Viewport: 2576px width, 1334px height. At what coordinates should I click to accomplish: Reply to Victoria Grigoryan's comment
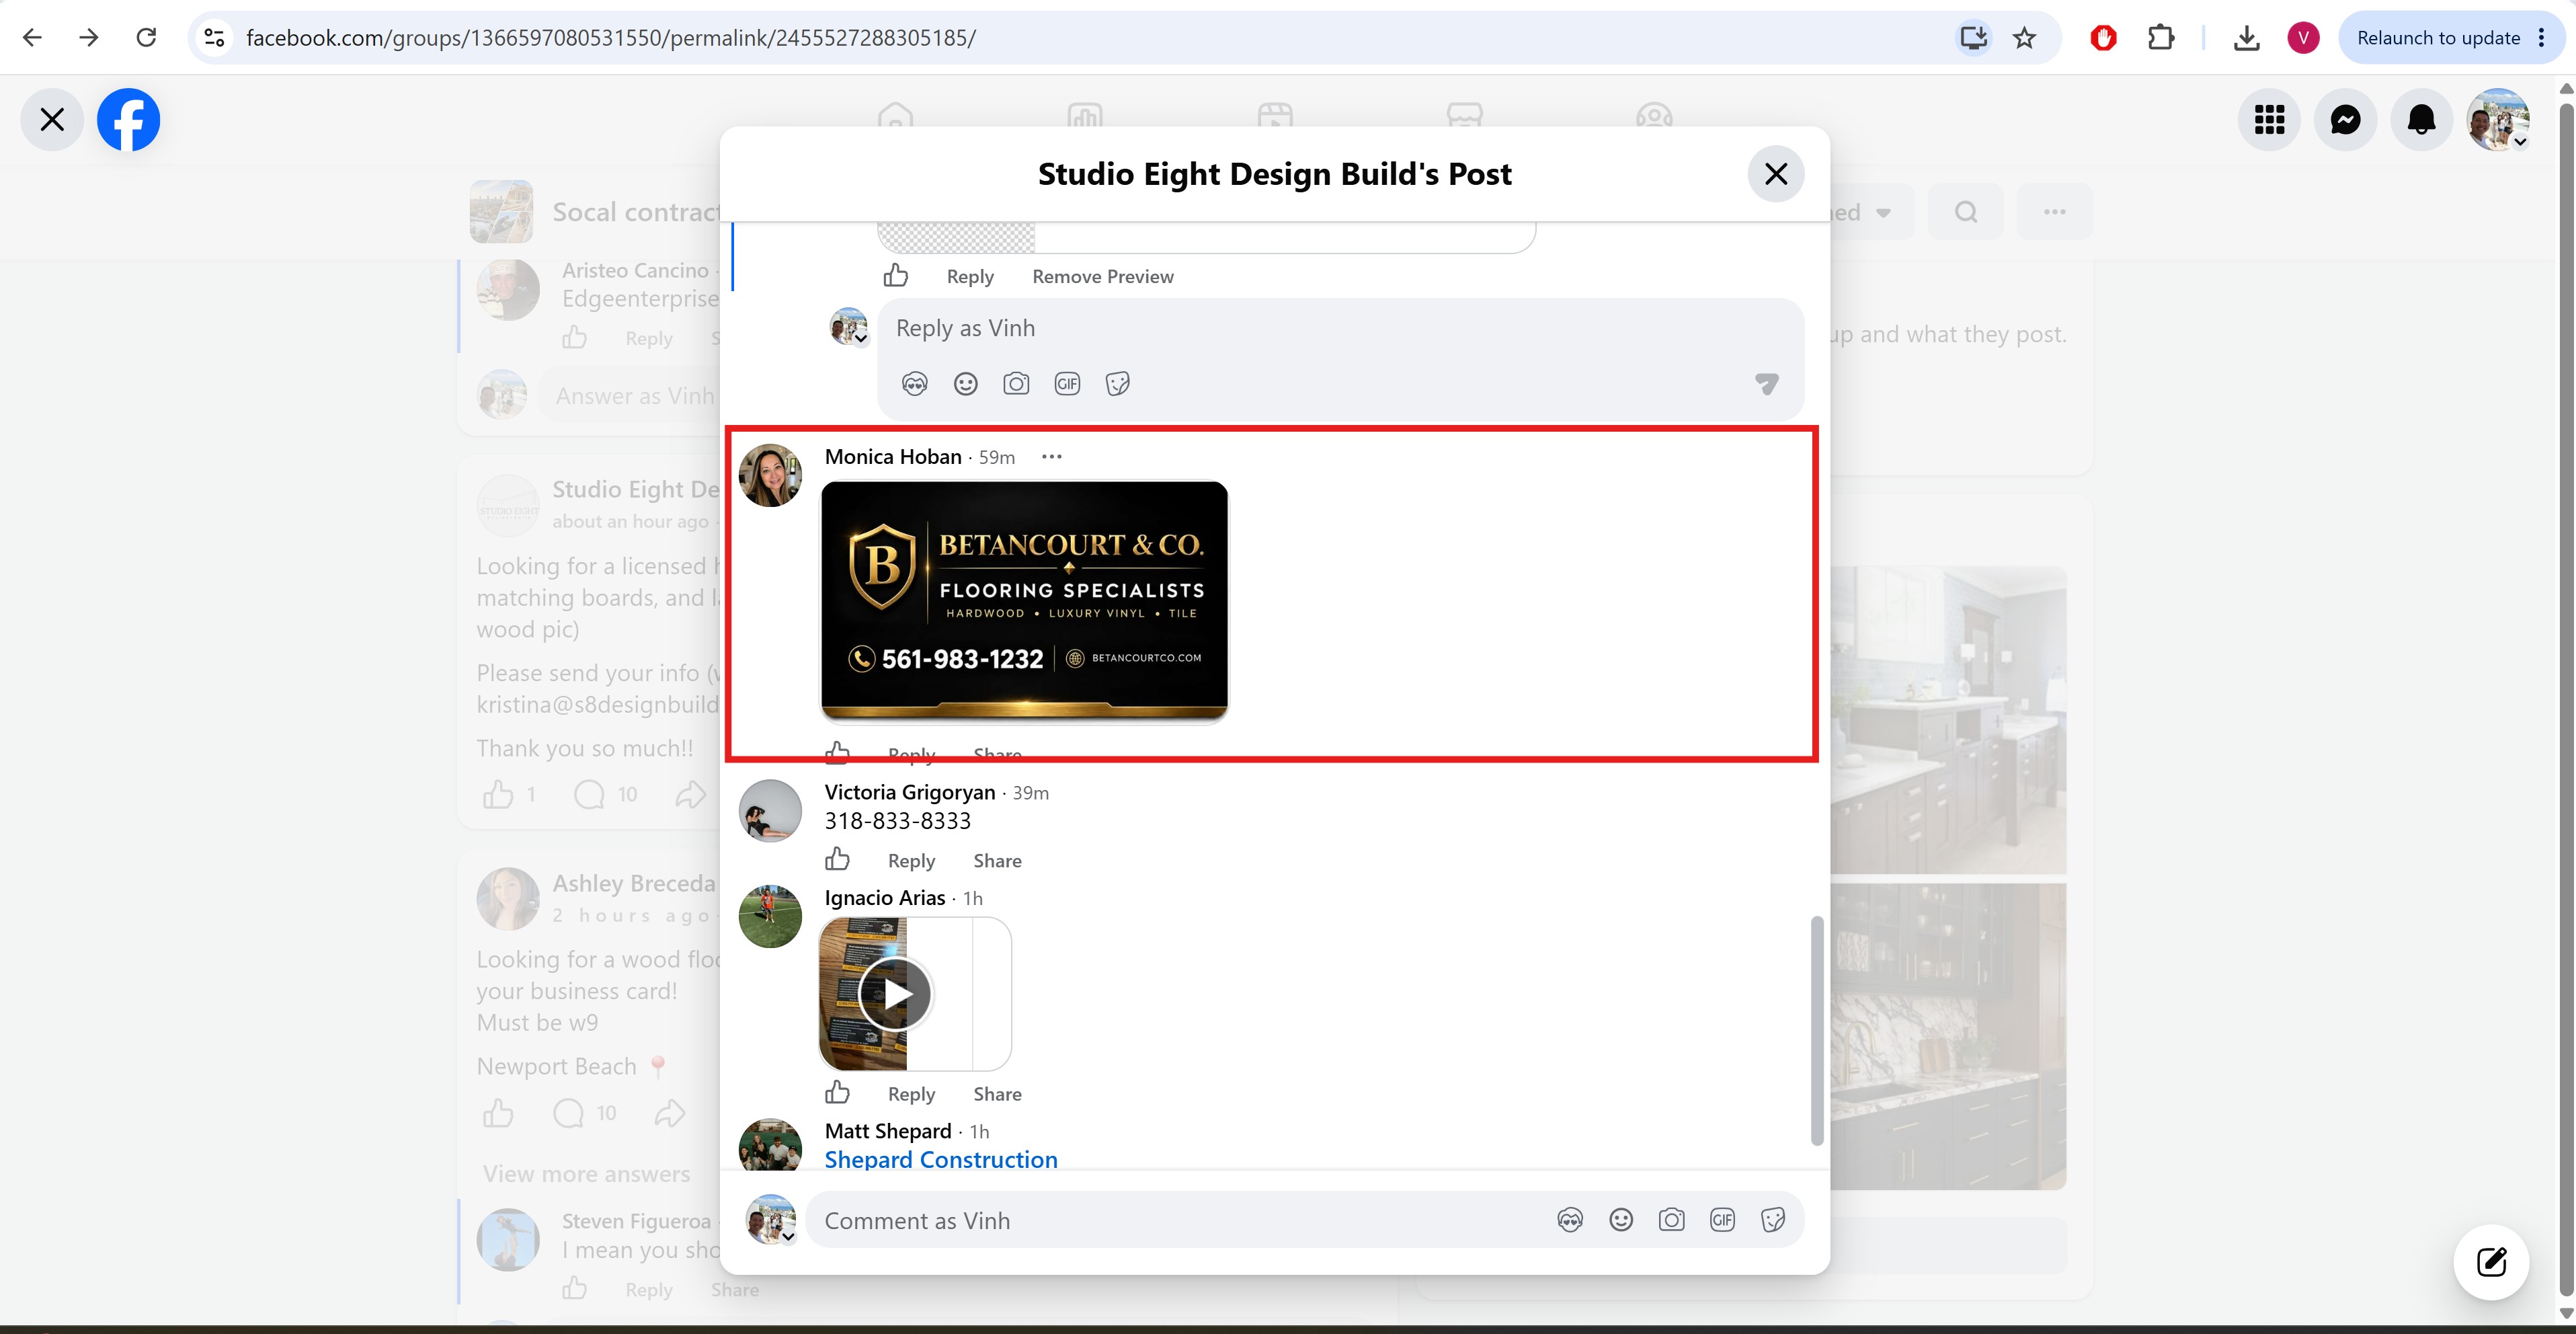(x=911, y=861)
